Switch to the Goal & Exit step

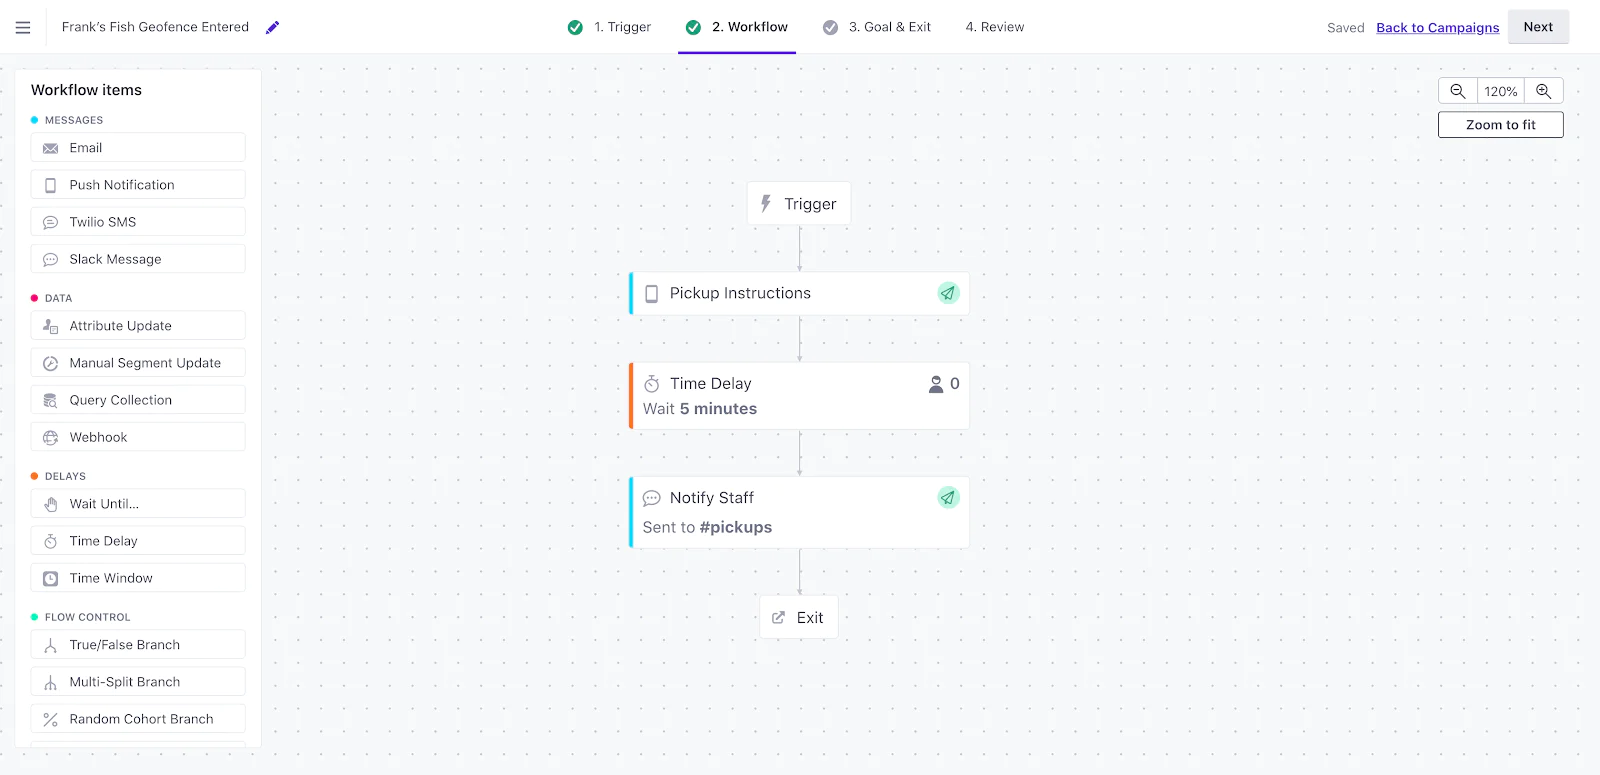coord(888,27)
